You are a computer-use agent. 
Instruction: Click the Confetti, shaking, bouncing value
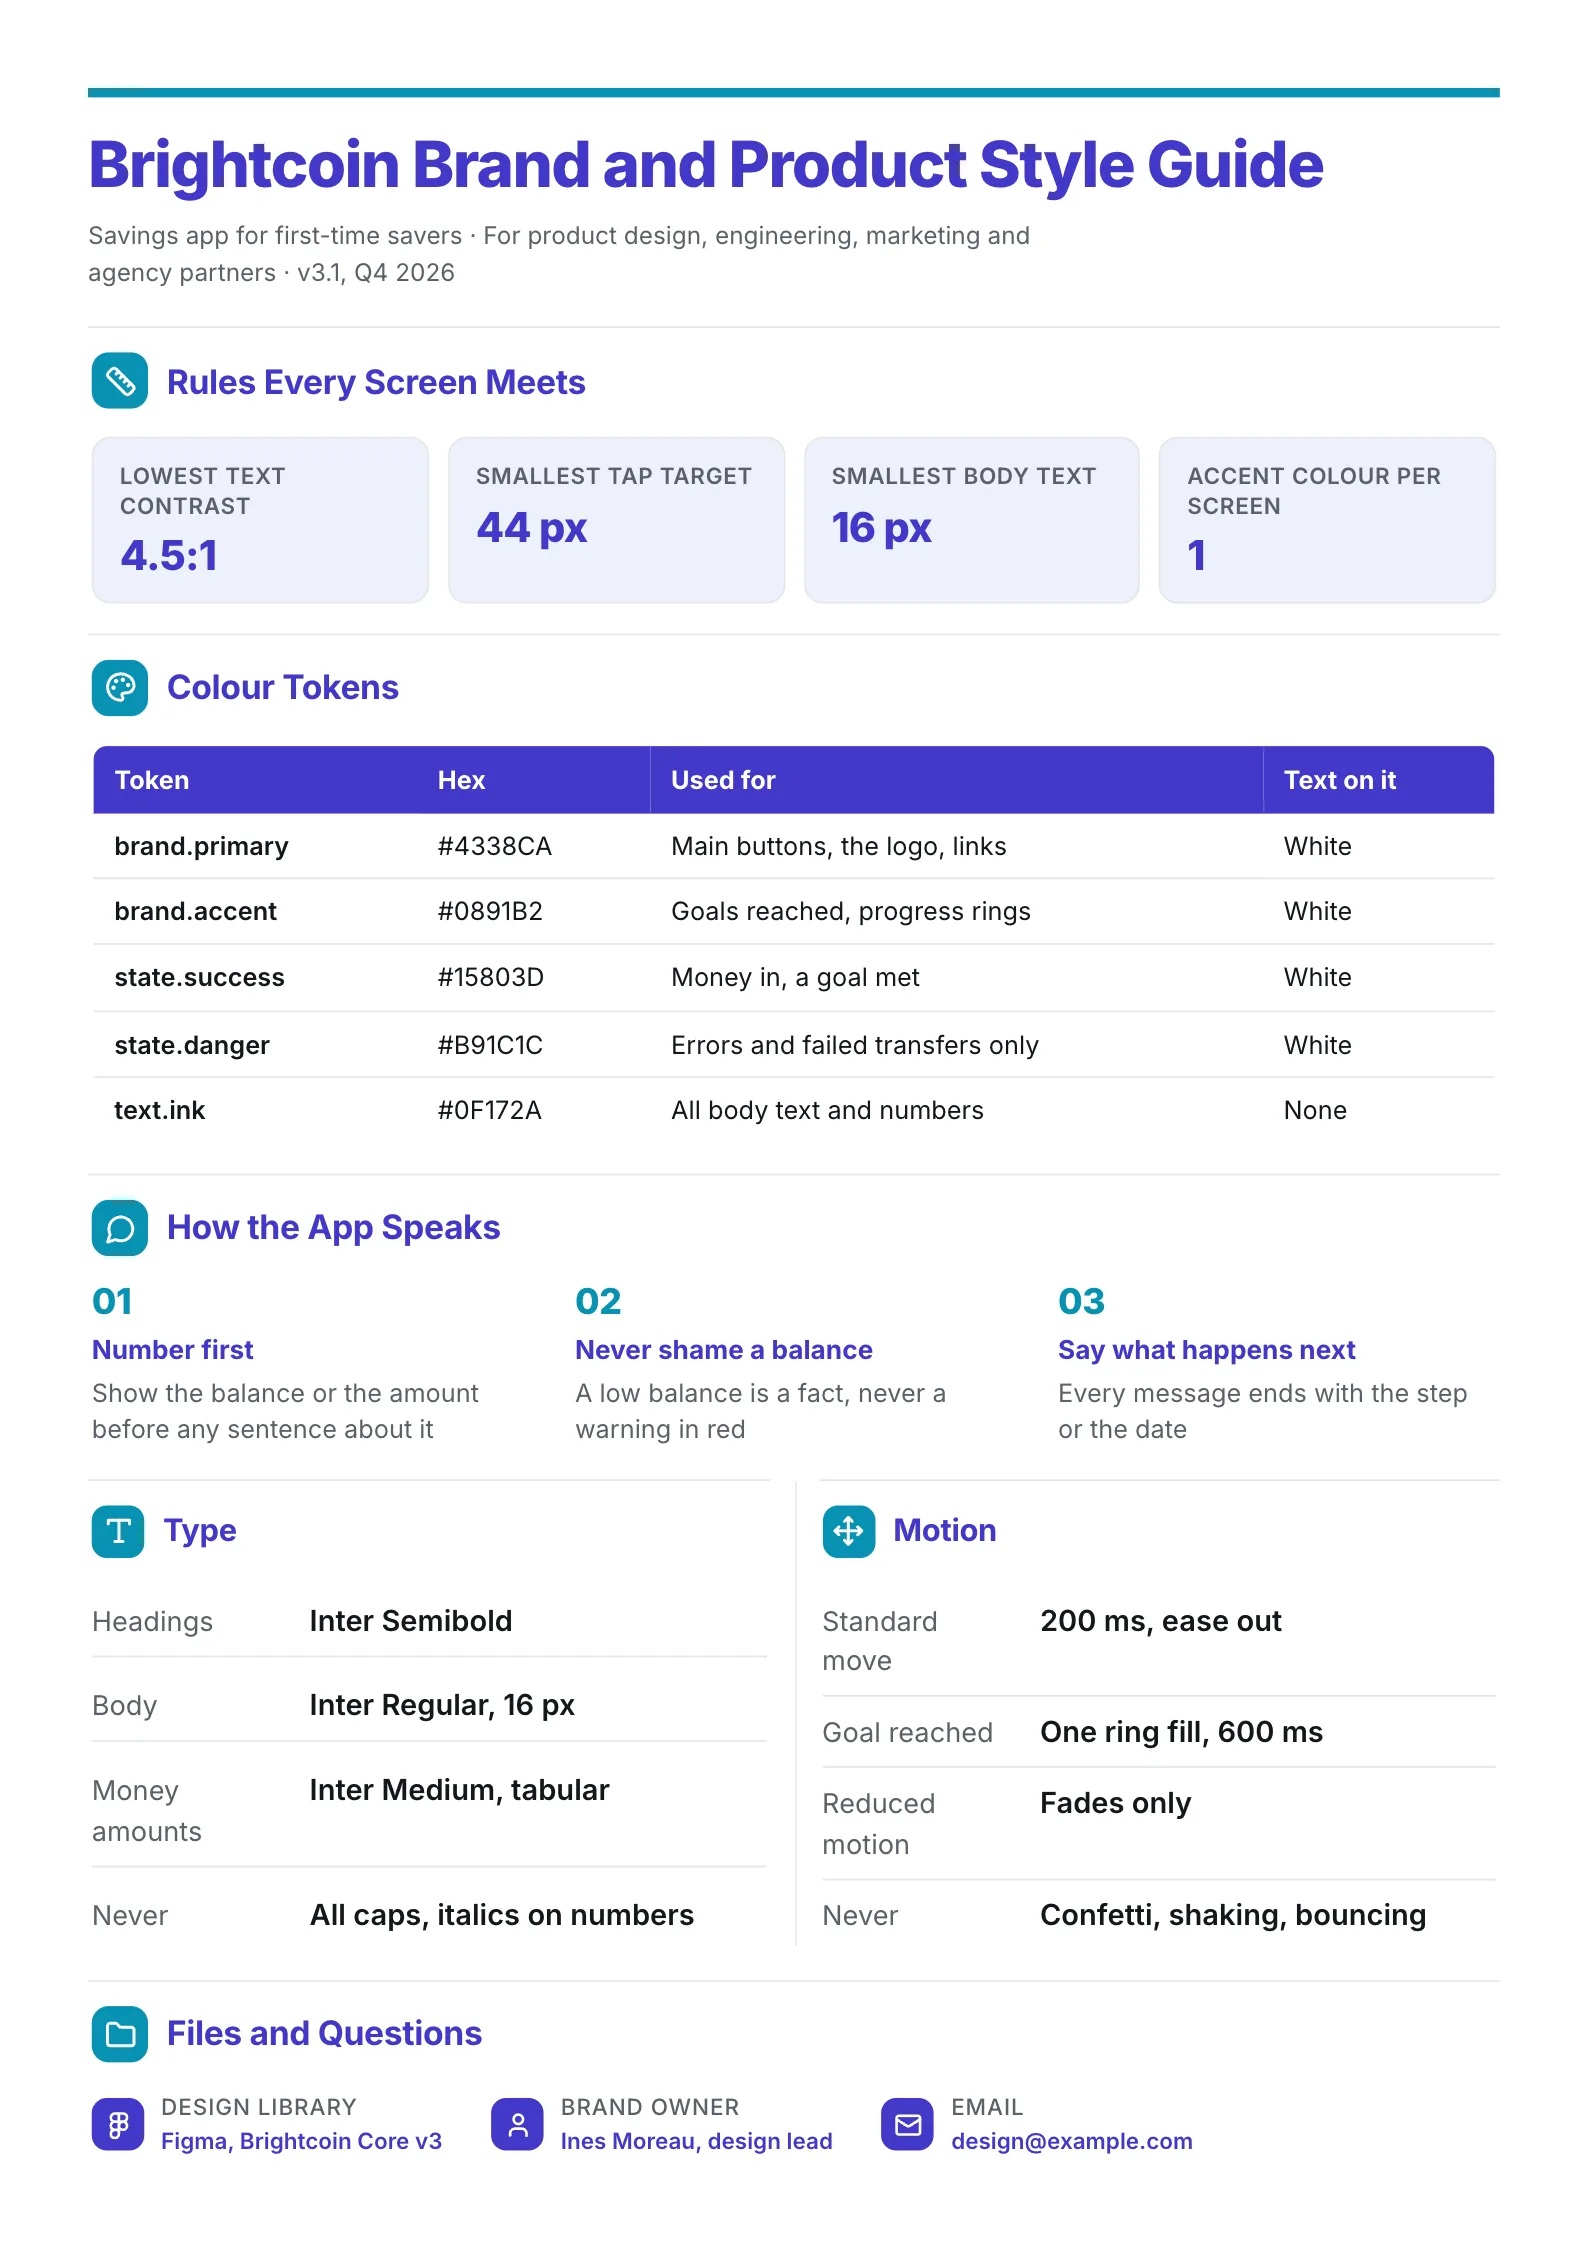tap(1233, 1915)
